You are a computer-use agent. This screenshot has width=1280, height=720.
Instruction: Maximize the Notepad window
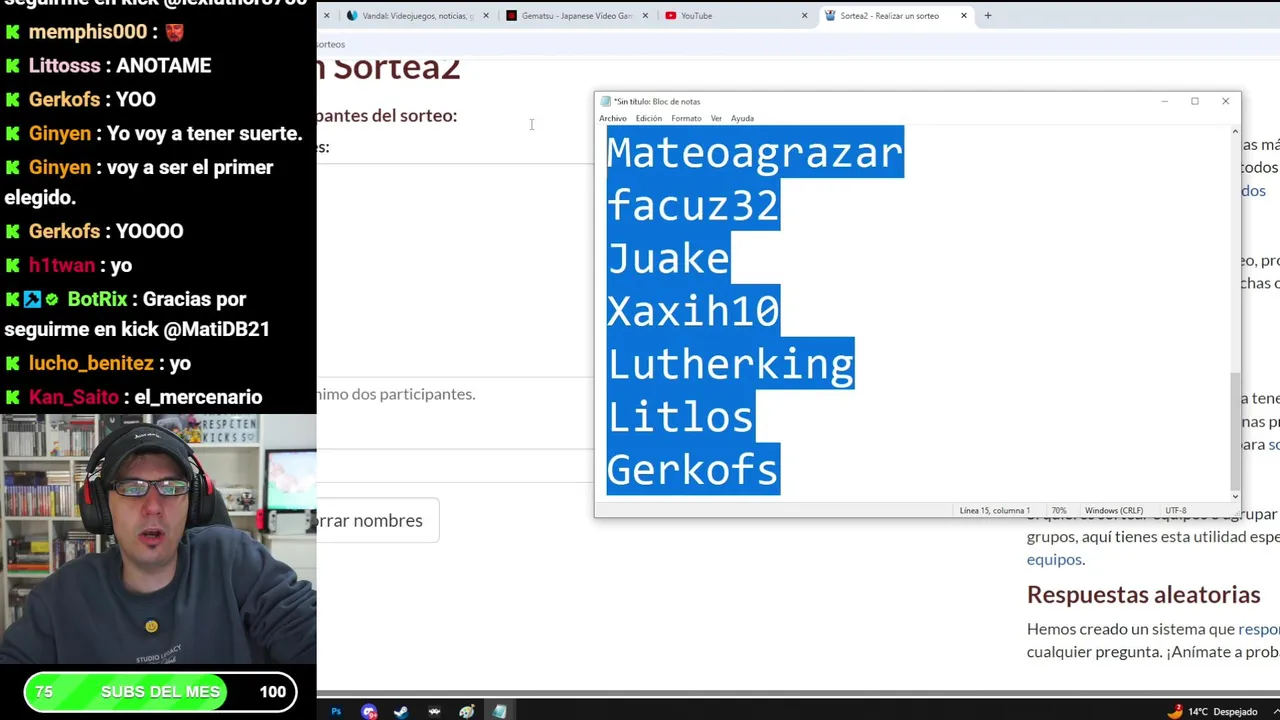(x=1194, y=101)
